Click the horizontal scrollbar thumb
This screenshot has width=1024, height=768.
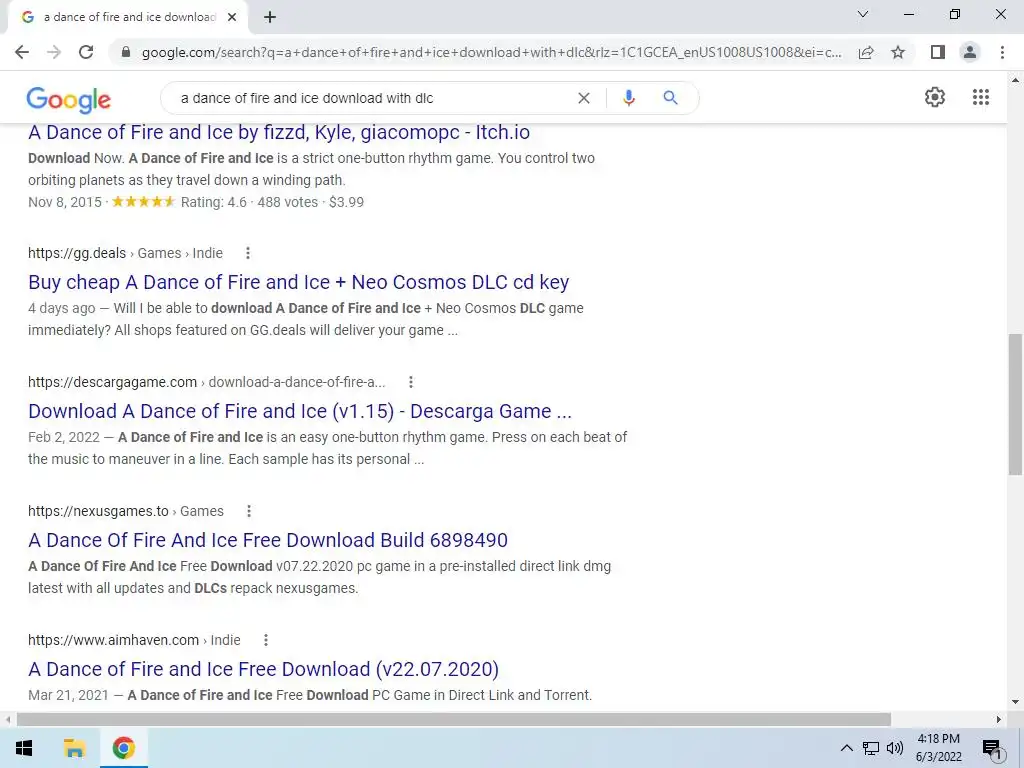454,720
